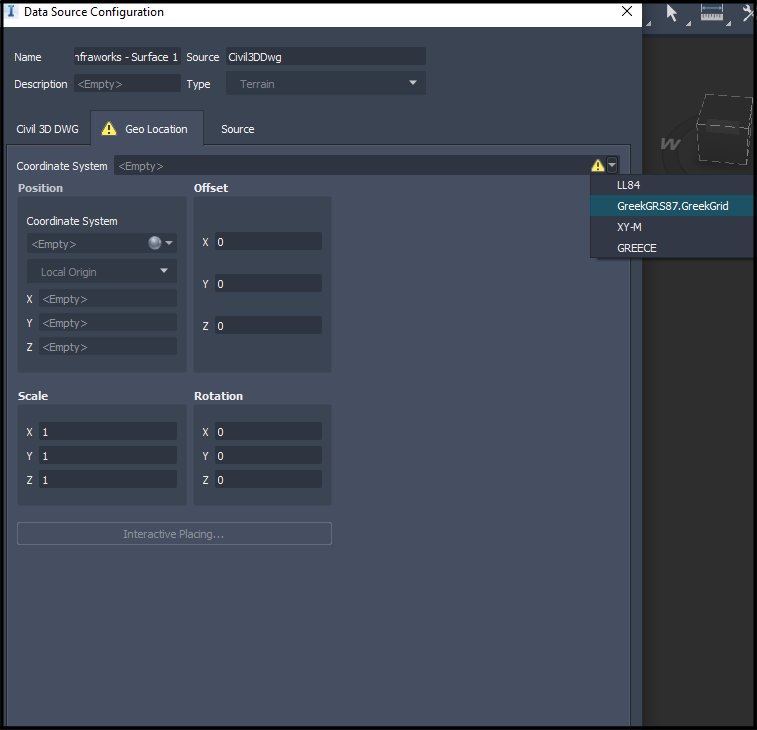Collapse the top Coordinate System dropdown arrow
Image resolution: width=757 pixels, height=730 pixels.
coord(612,166)
